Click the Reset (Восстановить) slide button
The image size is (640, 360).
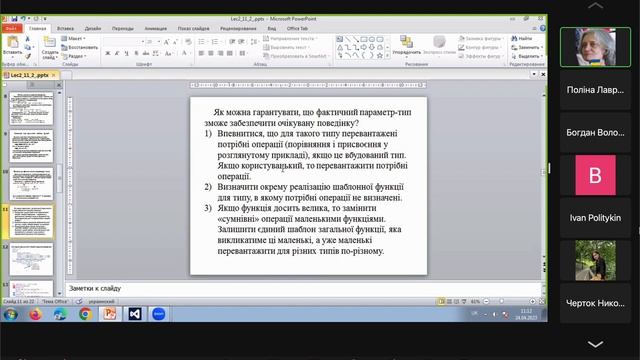80,47
